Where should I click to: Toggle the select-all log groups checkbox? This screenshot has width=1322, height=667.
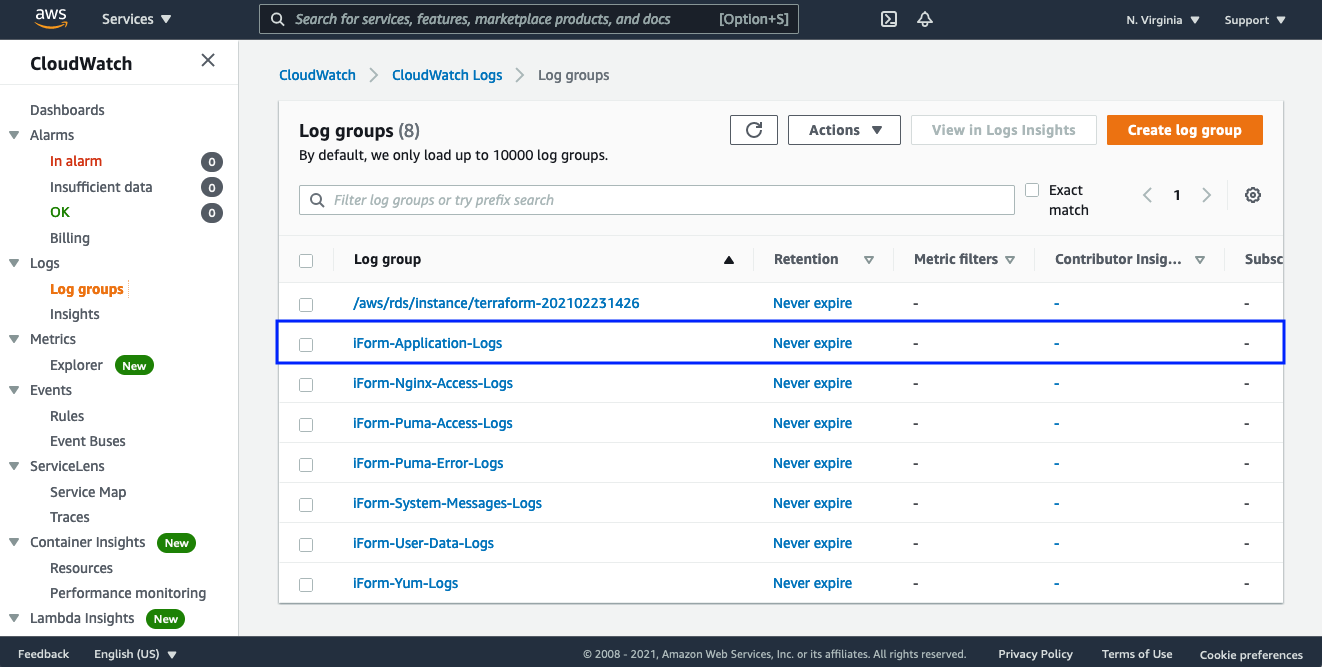(306, 261)
